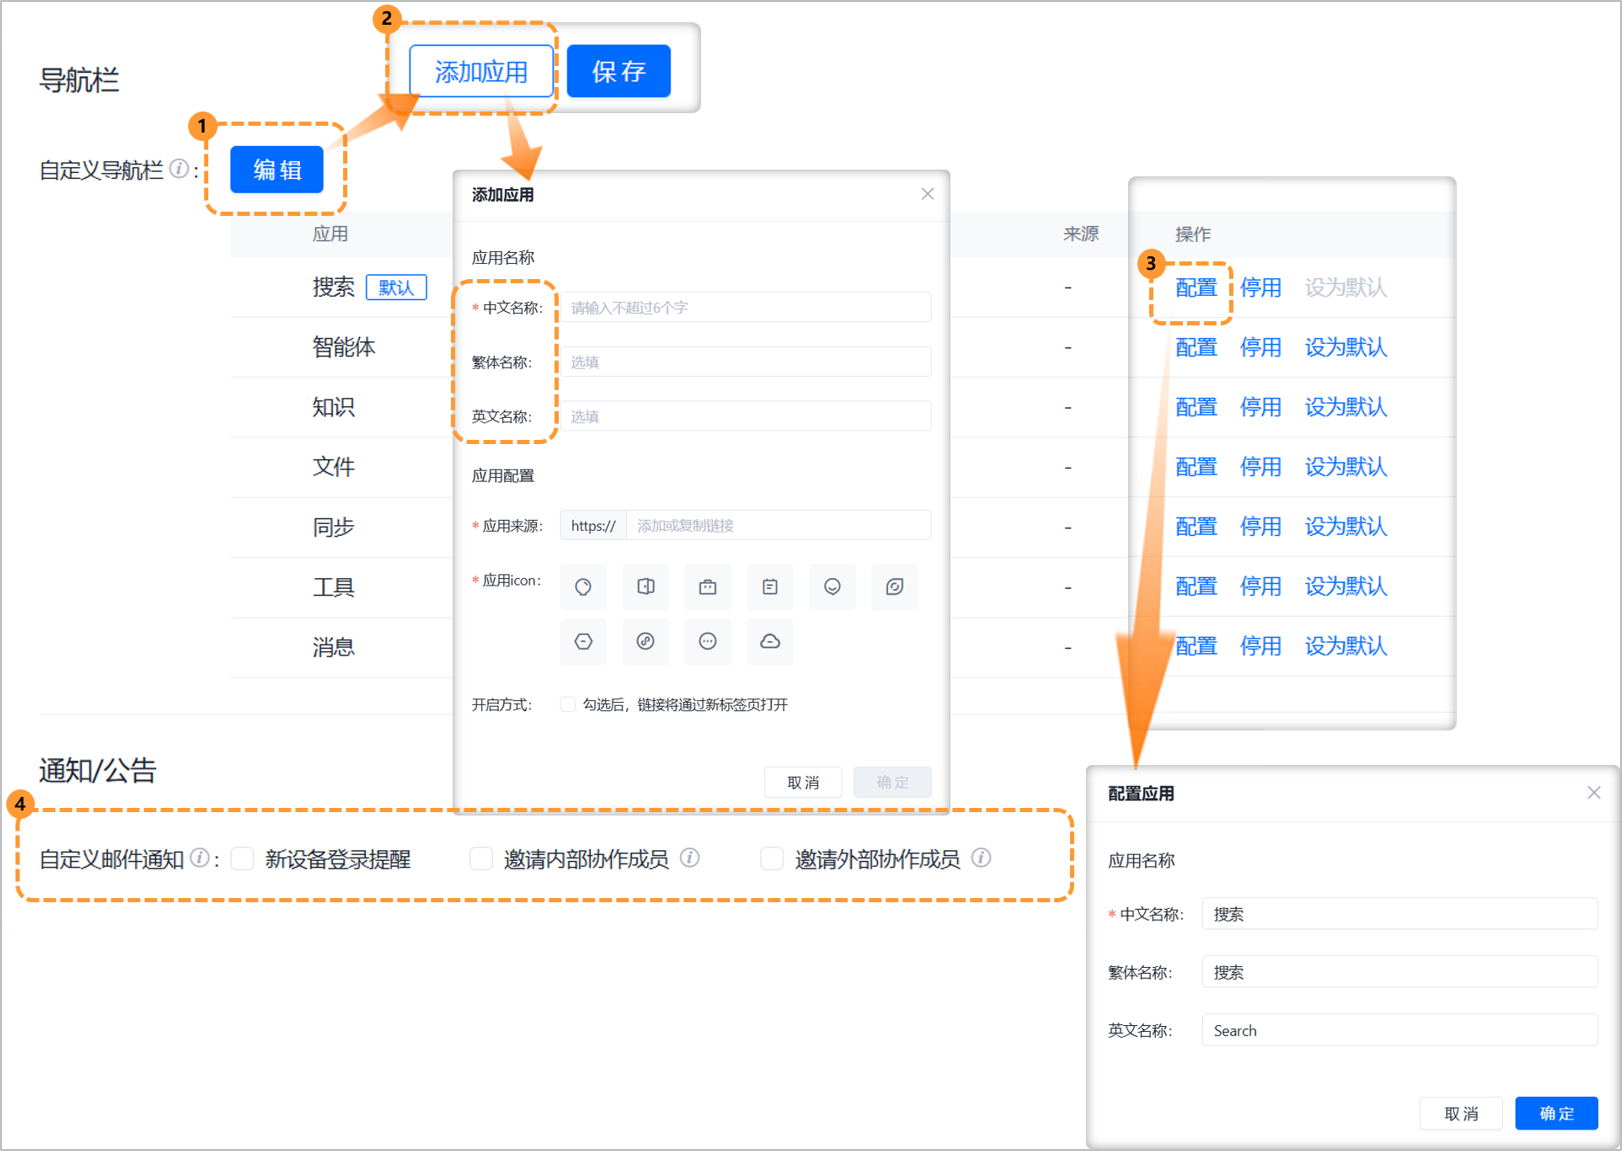Screen dimensions: 1622x1151
Task: Click the info icon beside 自定义导航栏
Action: [x=178, y=169]
